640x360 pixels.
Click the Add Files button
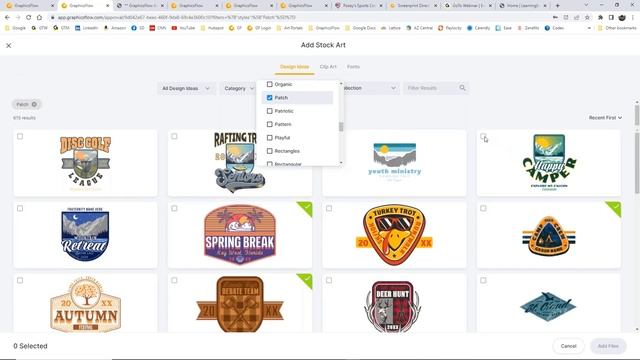point(608,346)
